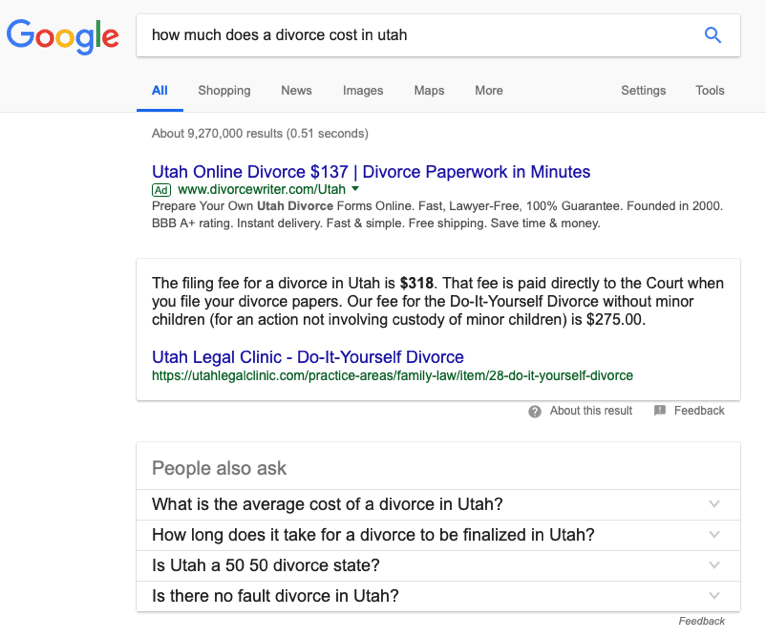766x638 pixels.
Task: Expand 'What is the average cost' question
Action: tap(713, 504)
